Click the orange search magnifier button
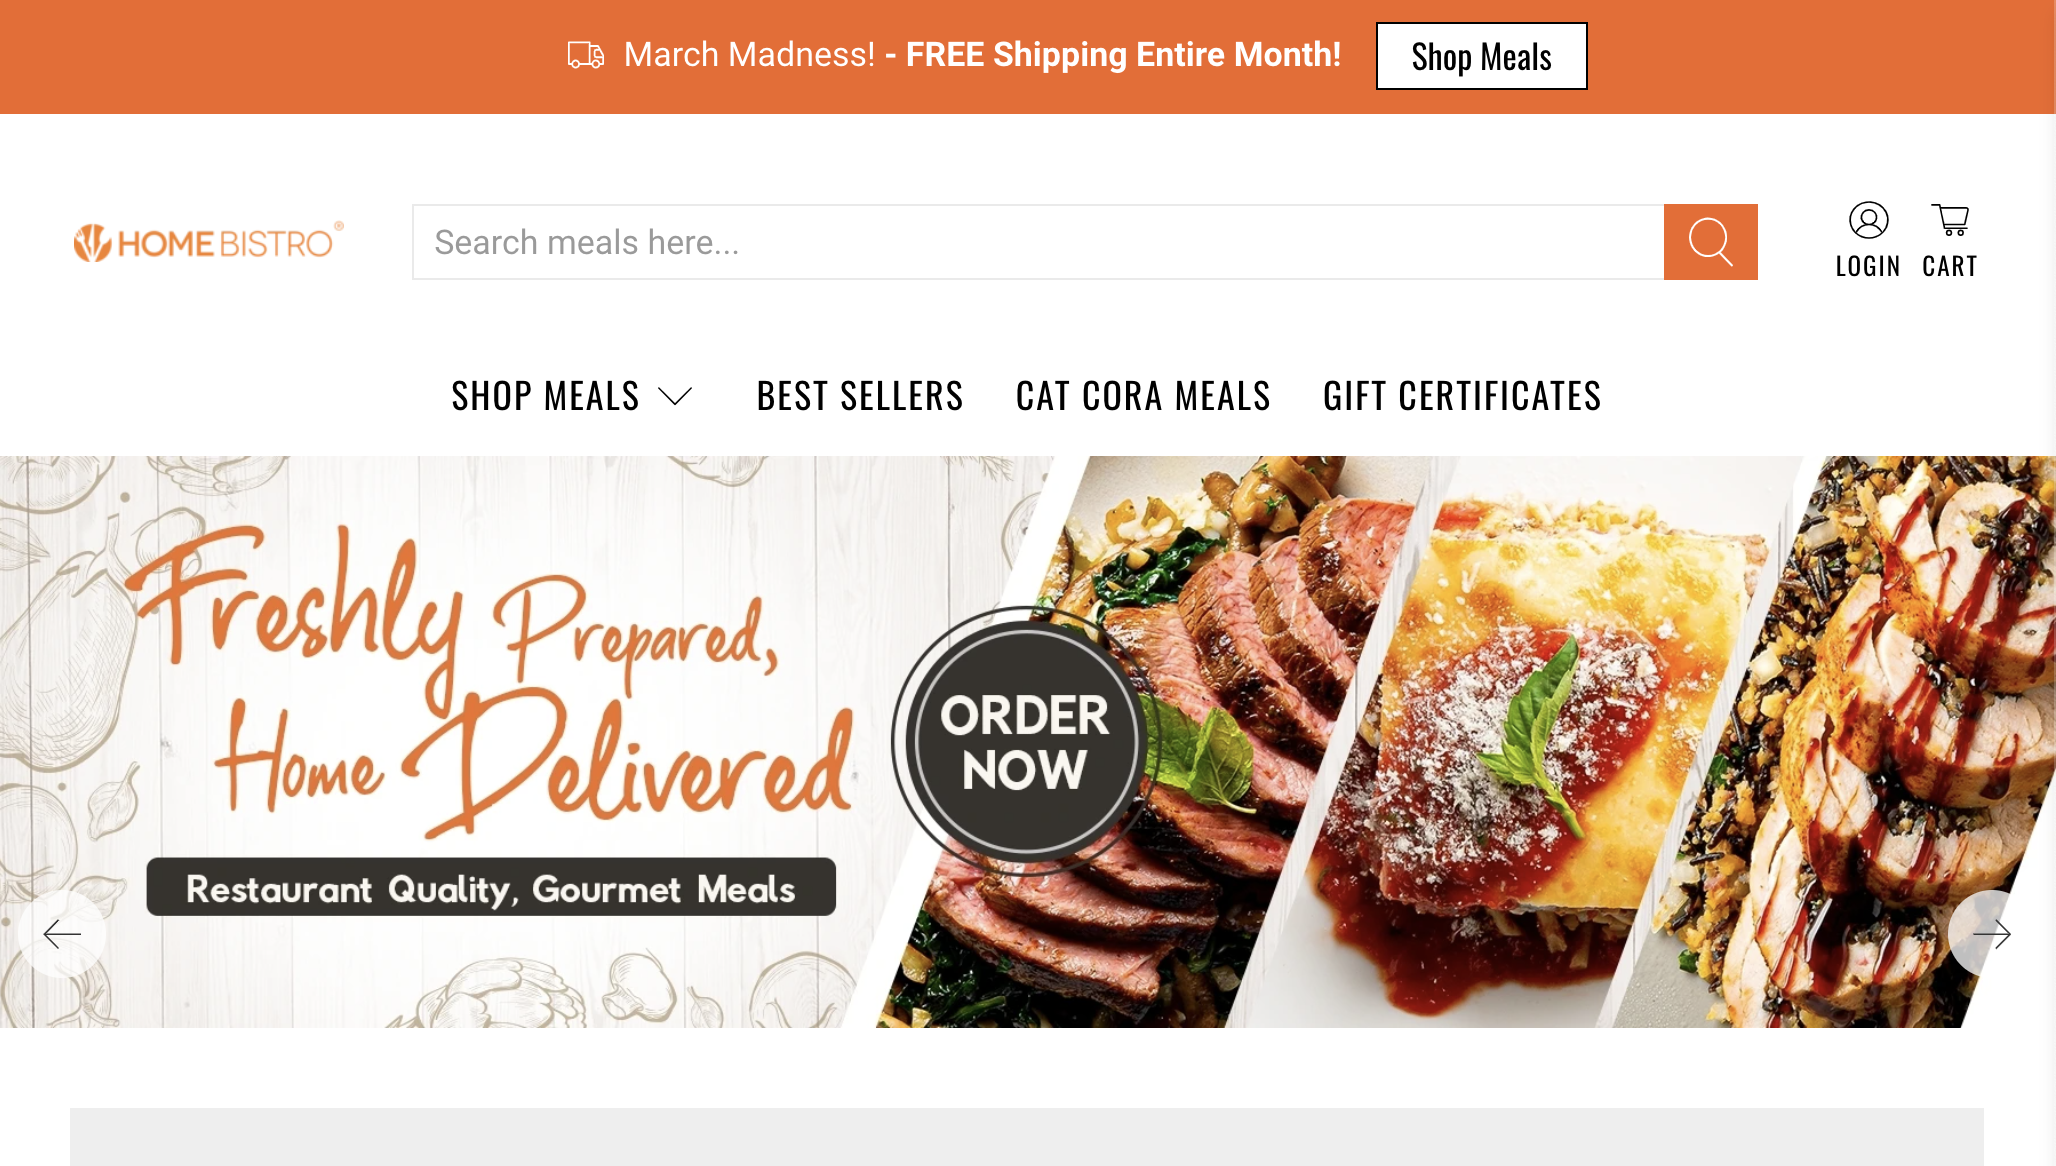The height and width of the screenshot is (1166, 2056). pos(1710,242)
